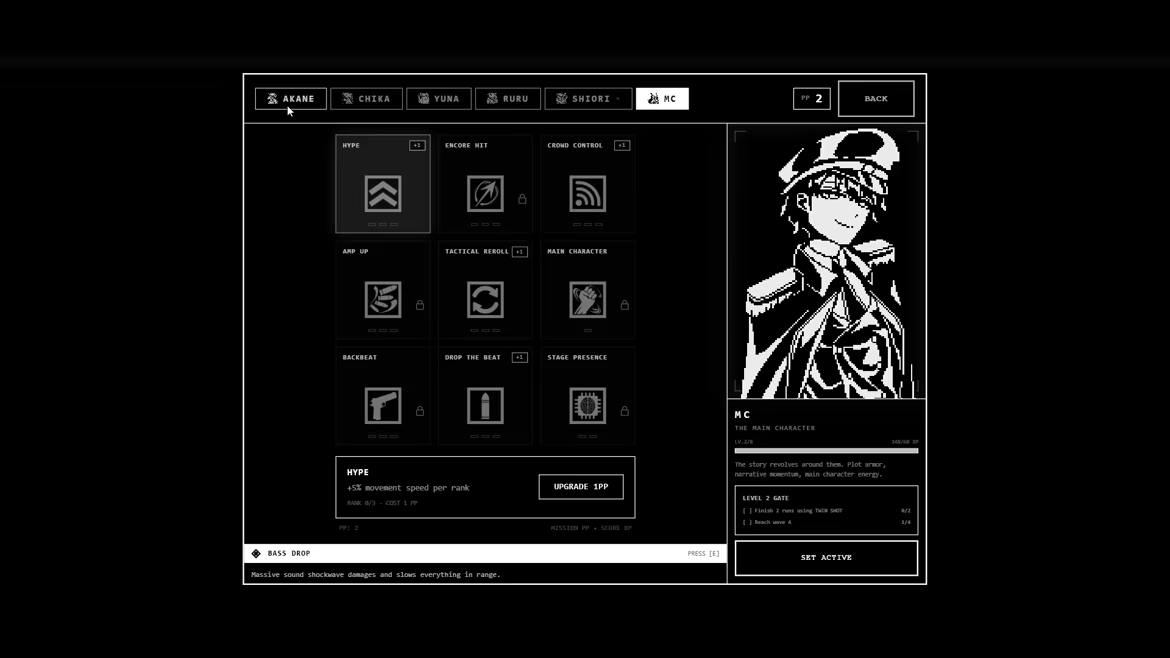Click the rank pips under Crowd Control
This screenshot has width=1170, height=658.
tap(587, 225)
